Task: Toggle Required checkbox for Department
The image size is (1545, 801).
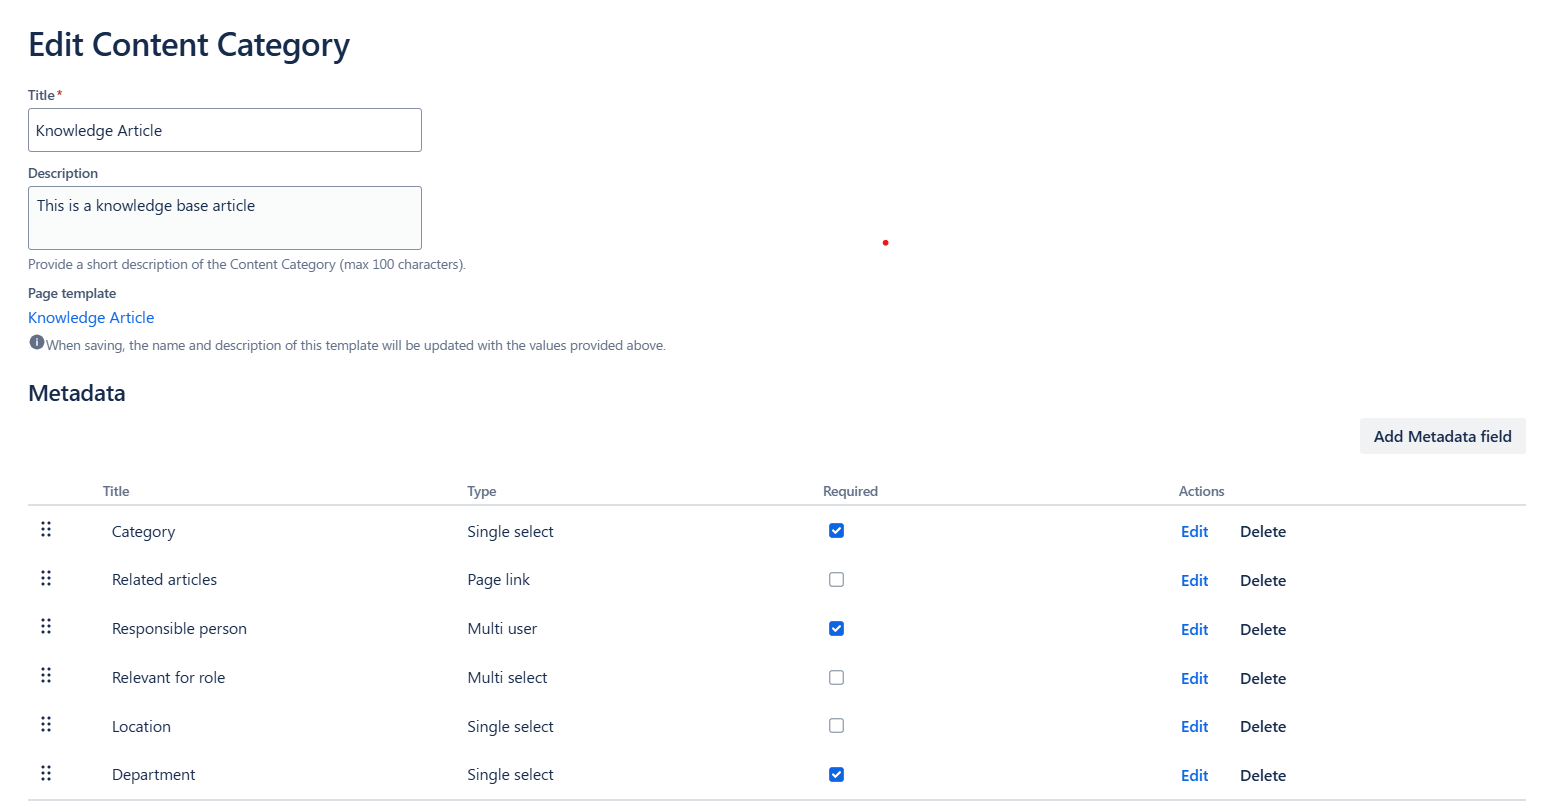Action: tap(836, 775)
